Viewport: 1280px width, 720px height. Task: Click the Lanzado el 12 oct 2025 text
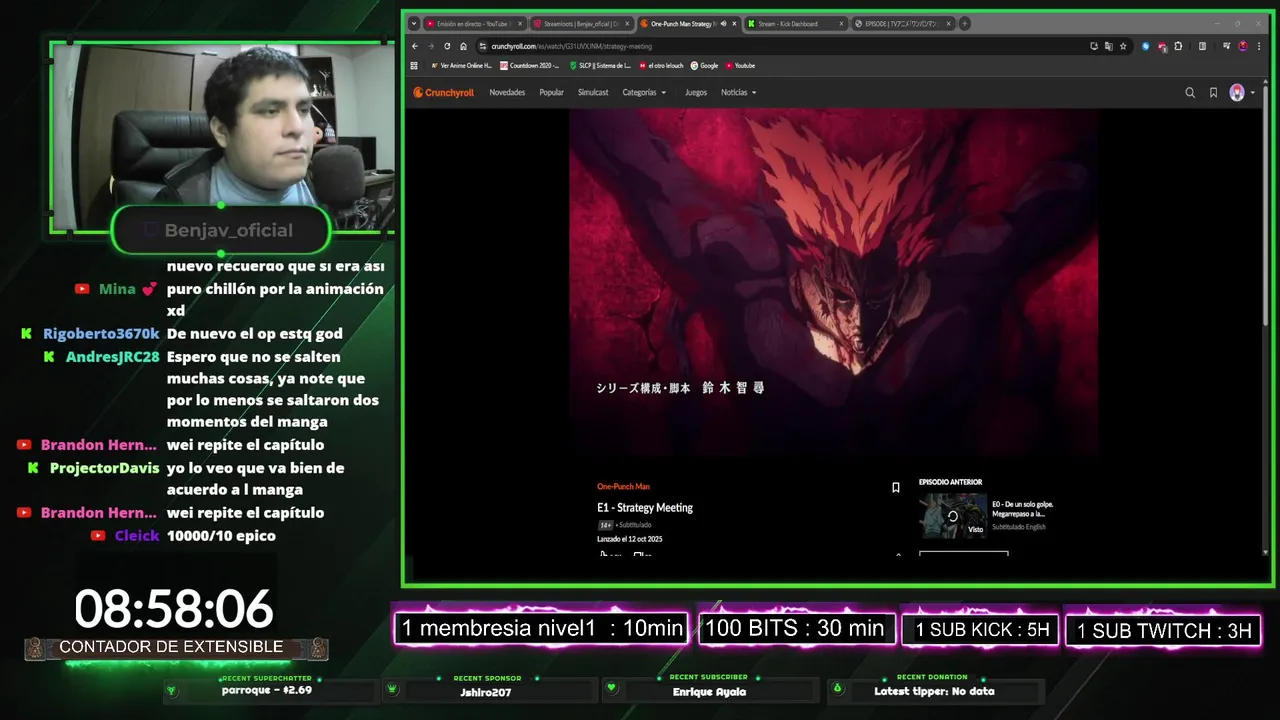630,539
